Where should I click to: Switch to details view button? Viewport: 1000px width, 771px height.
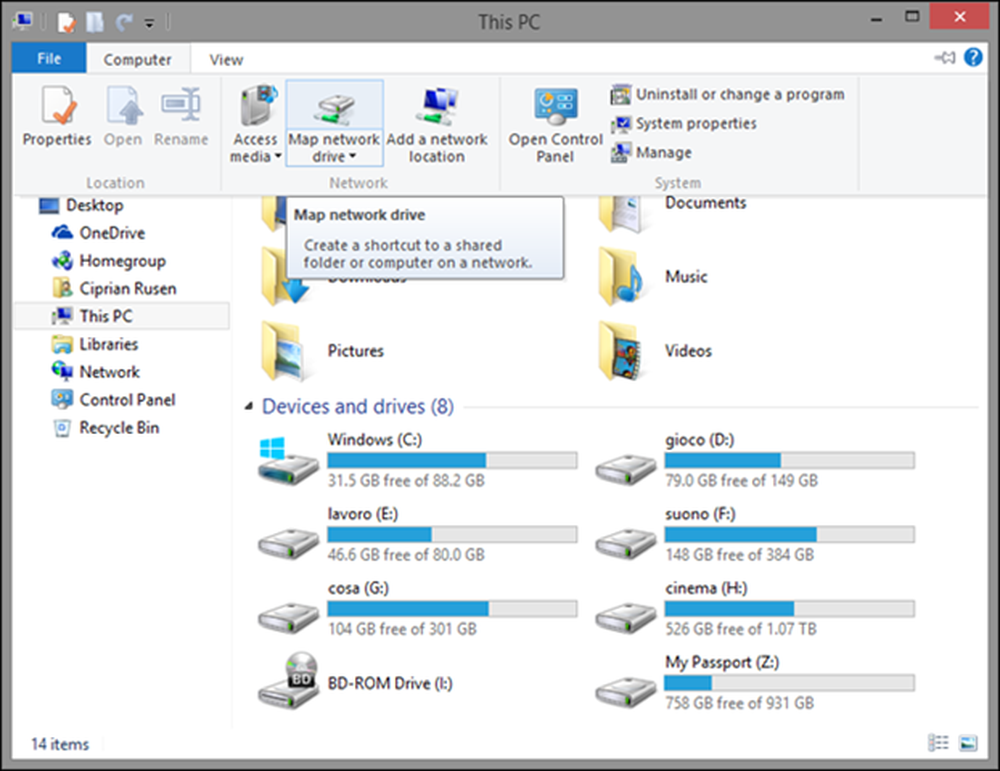938,743
